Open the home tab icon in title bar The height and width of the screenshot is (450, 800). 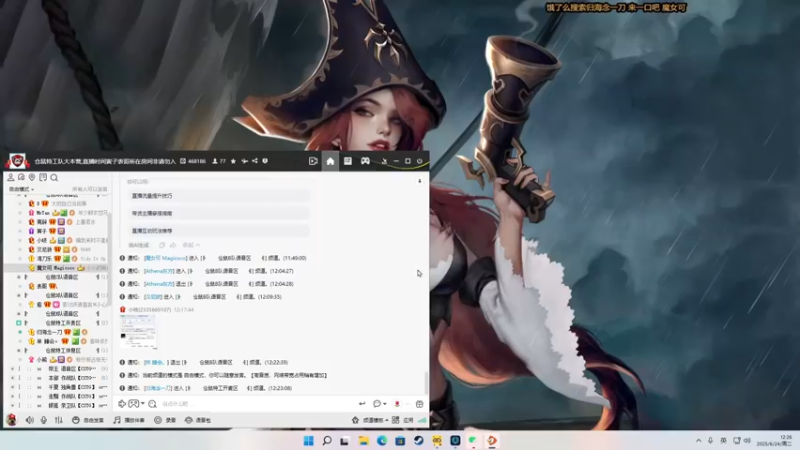[x=330, y=161]
